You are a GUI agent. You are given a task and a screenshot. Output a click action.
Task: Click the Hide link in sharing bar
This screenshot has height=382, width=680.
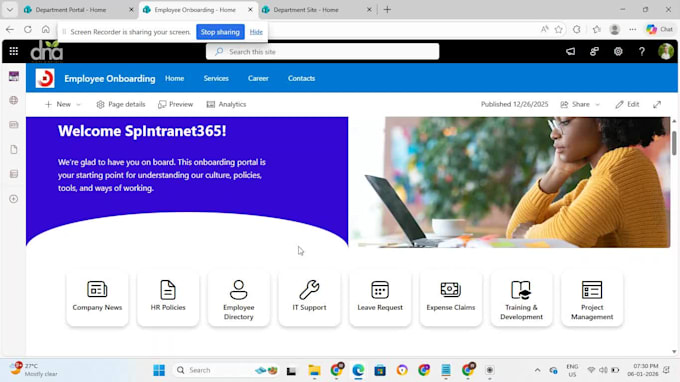pyautogui.click(x=256, y=32)
